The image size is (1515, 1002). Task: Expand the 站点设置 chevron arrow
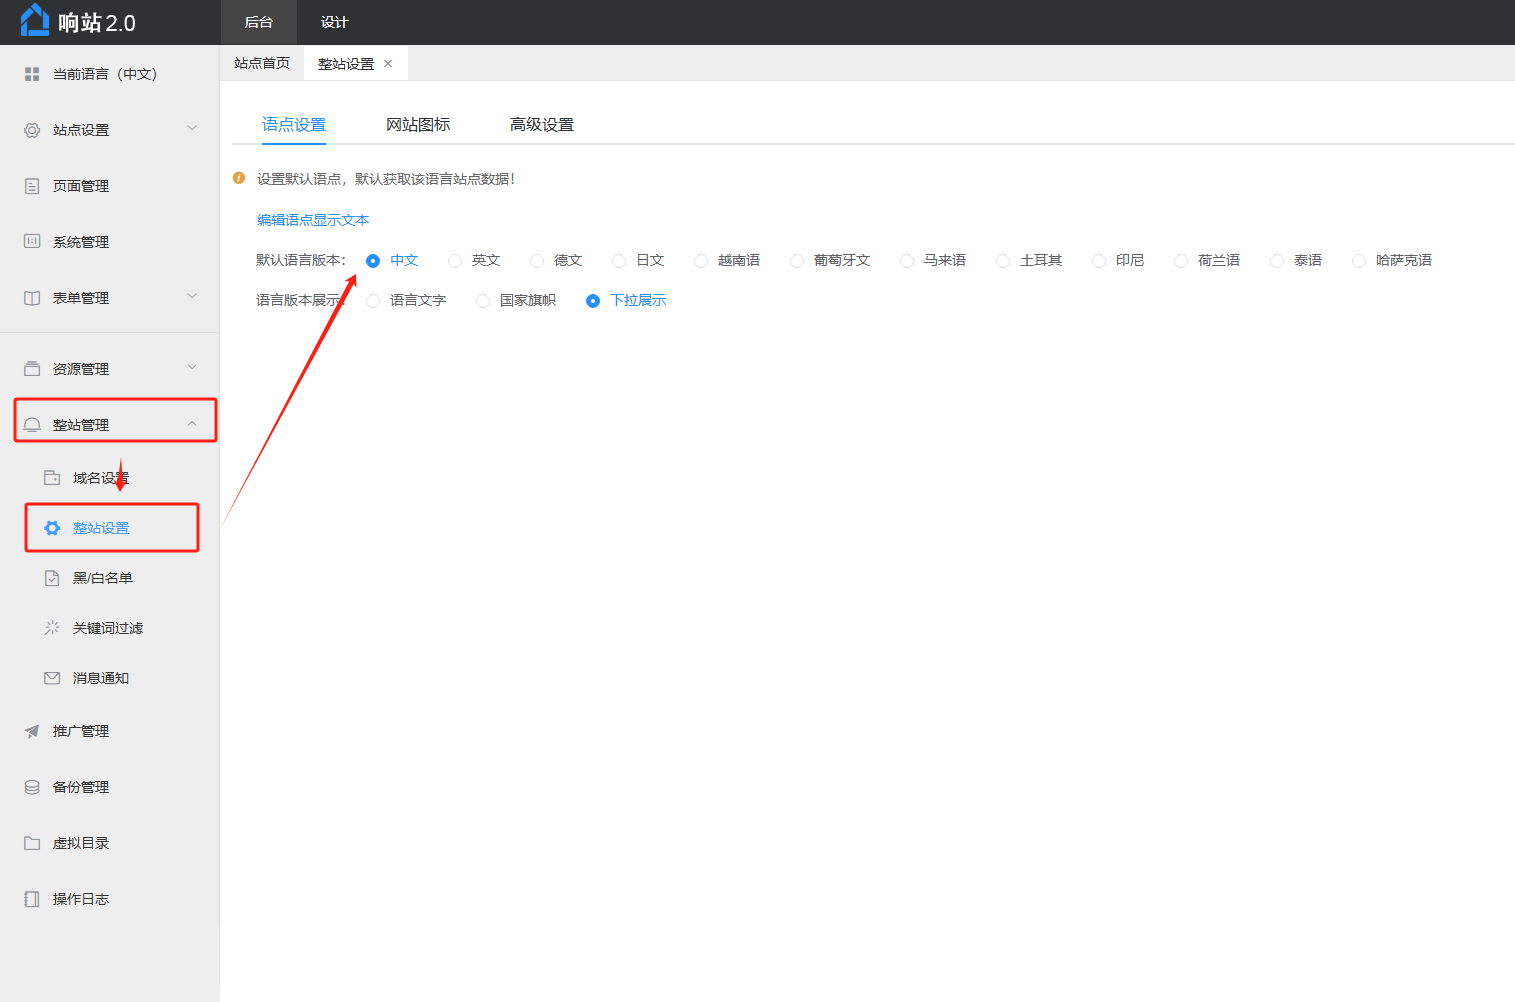click(x=192, y=129)
